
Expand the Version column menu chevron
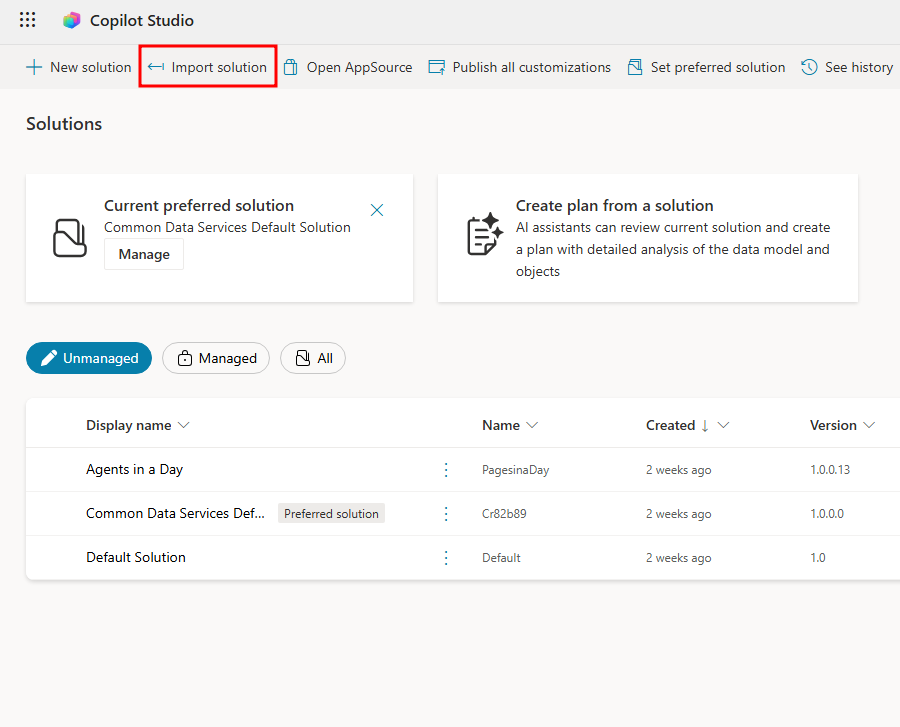[869, 425]
